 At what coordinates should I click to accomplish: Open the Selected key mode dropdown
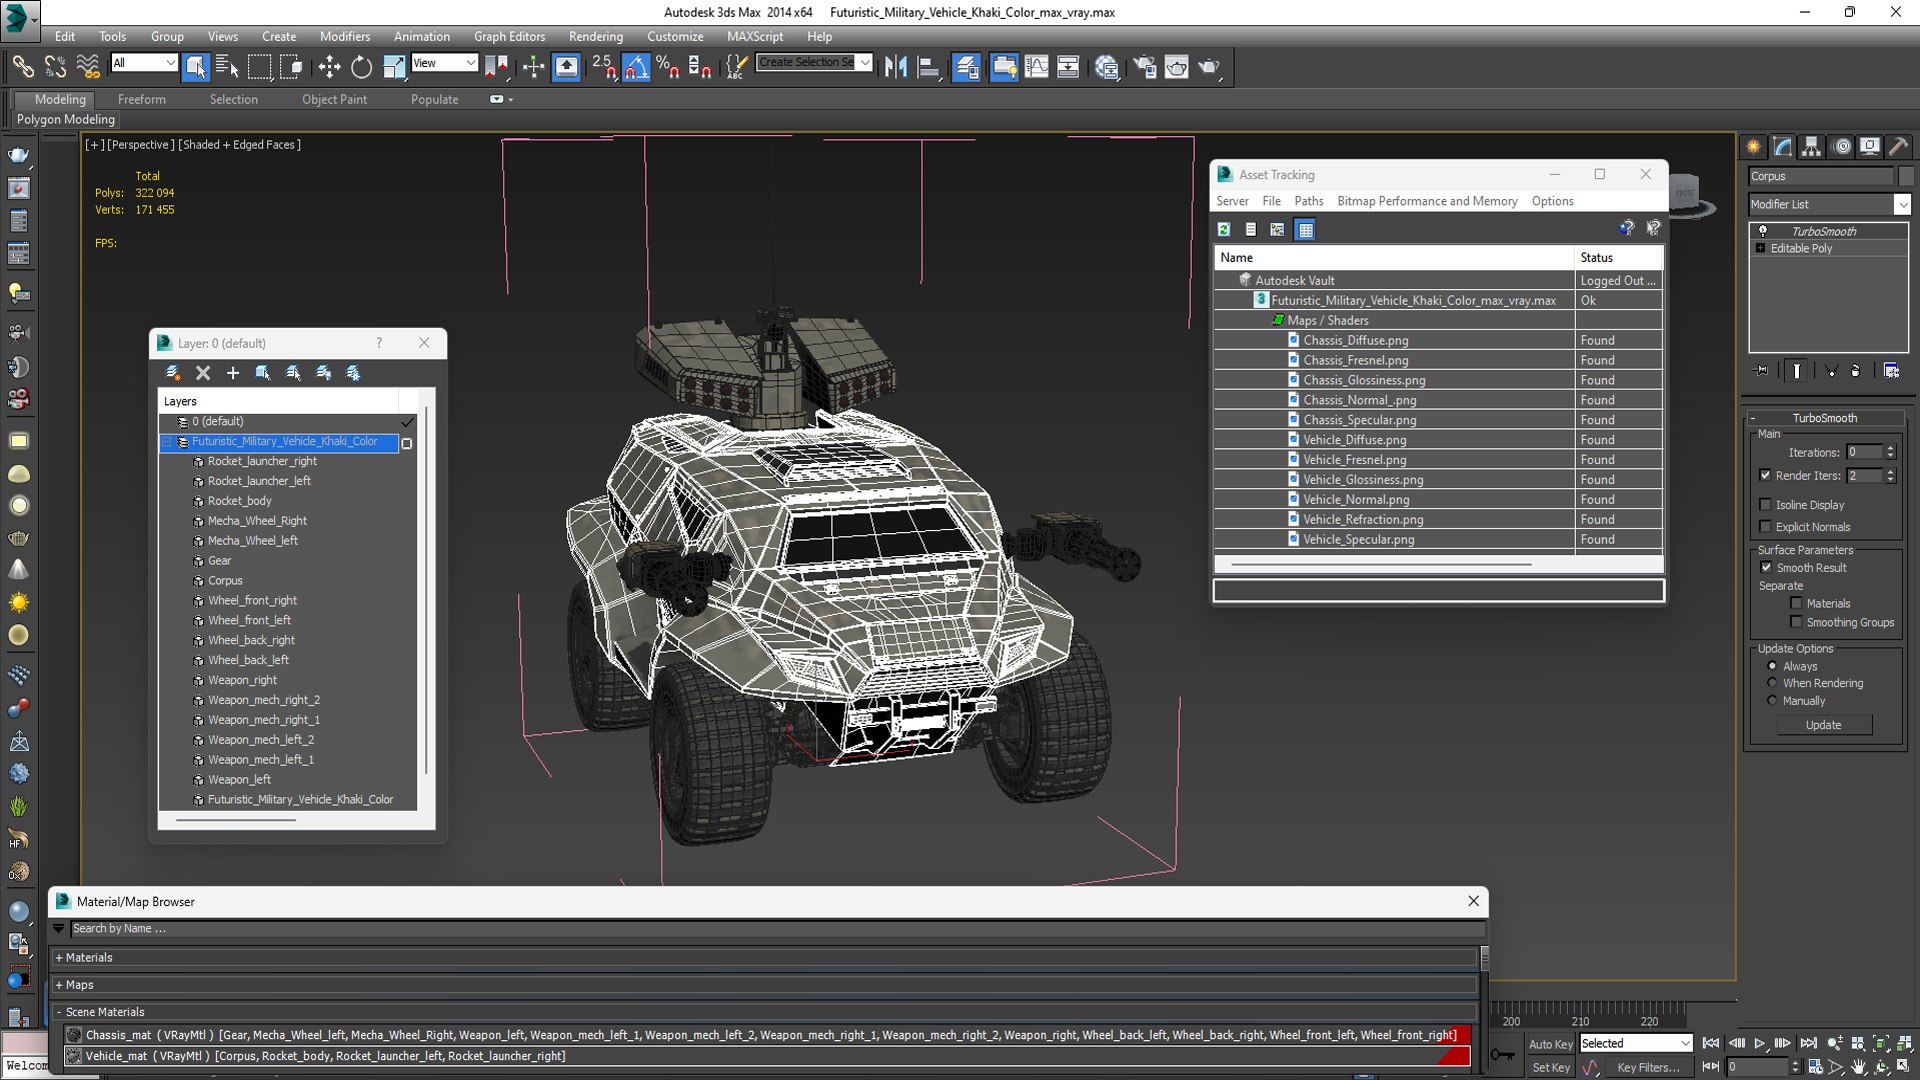coord(1635,1043)
